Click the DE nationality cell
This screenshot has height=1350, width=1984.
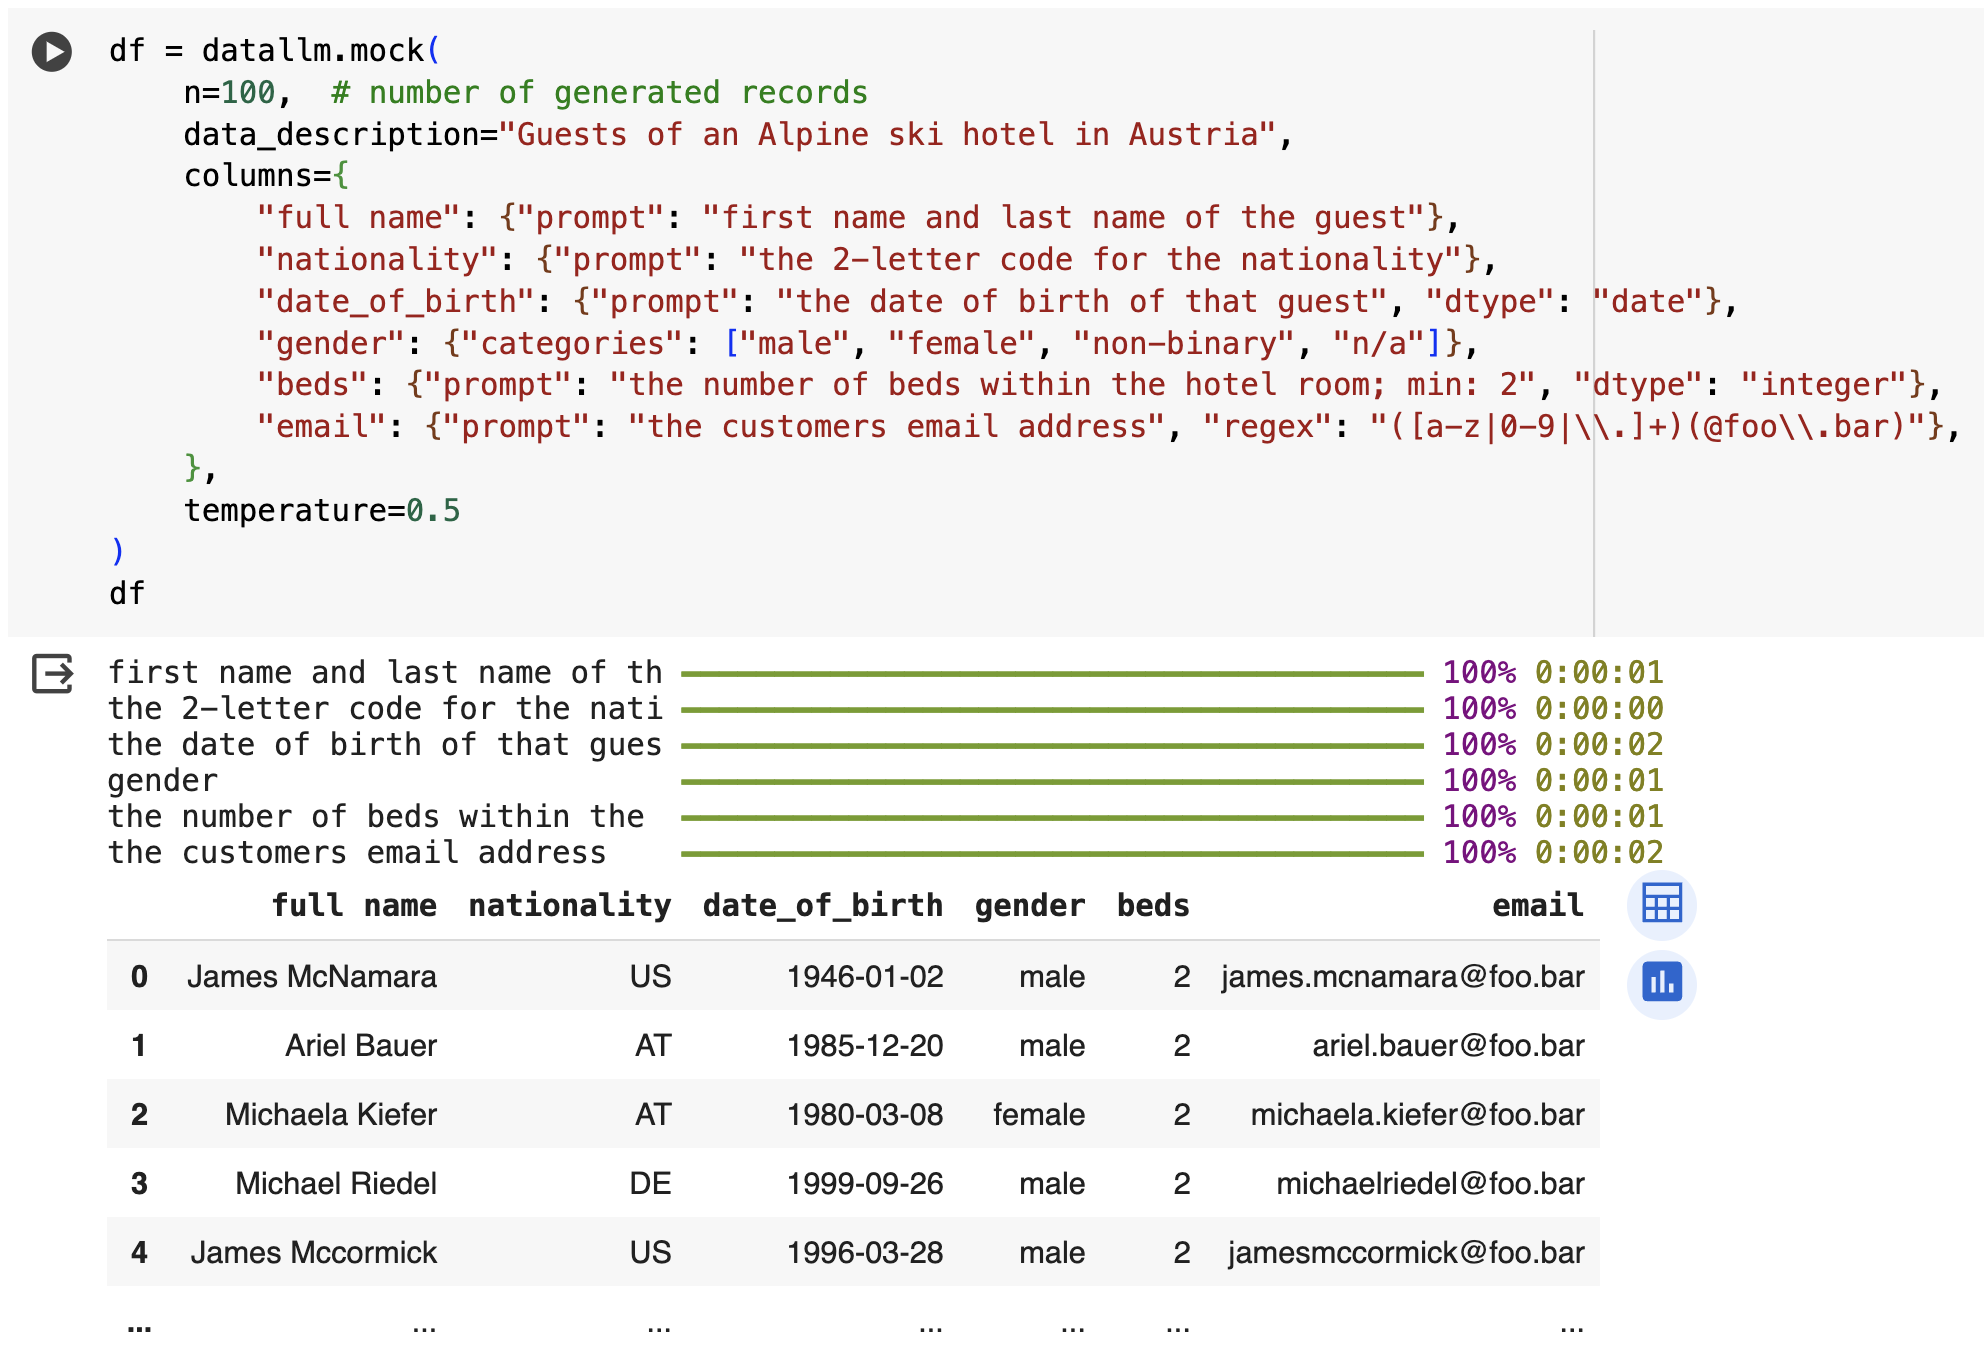[650, 1183]
